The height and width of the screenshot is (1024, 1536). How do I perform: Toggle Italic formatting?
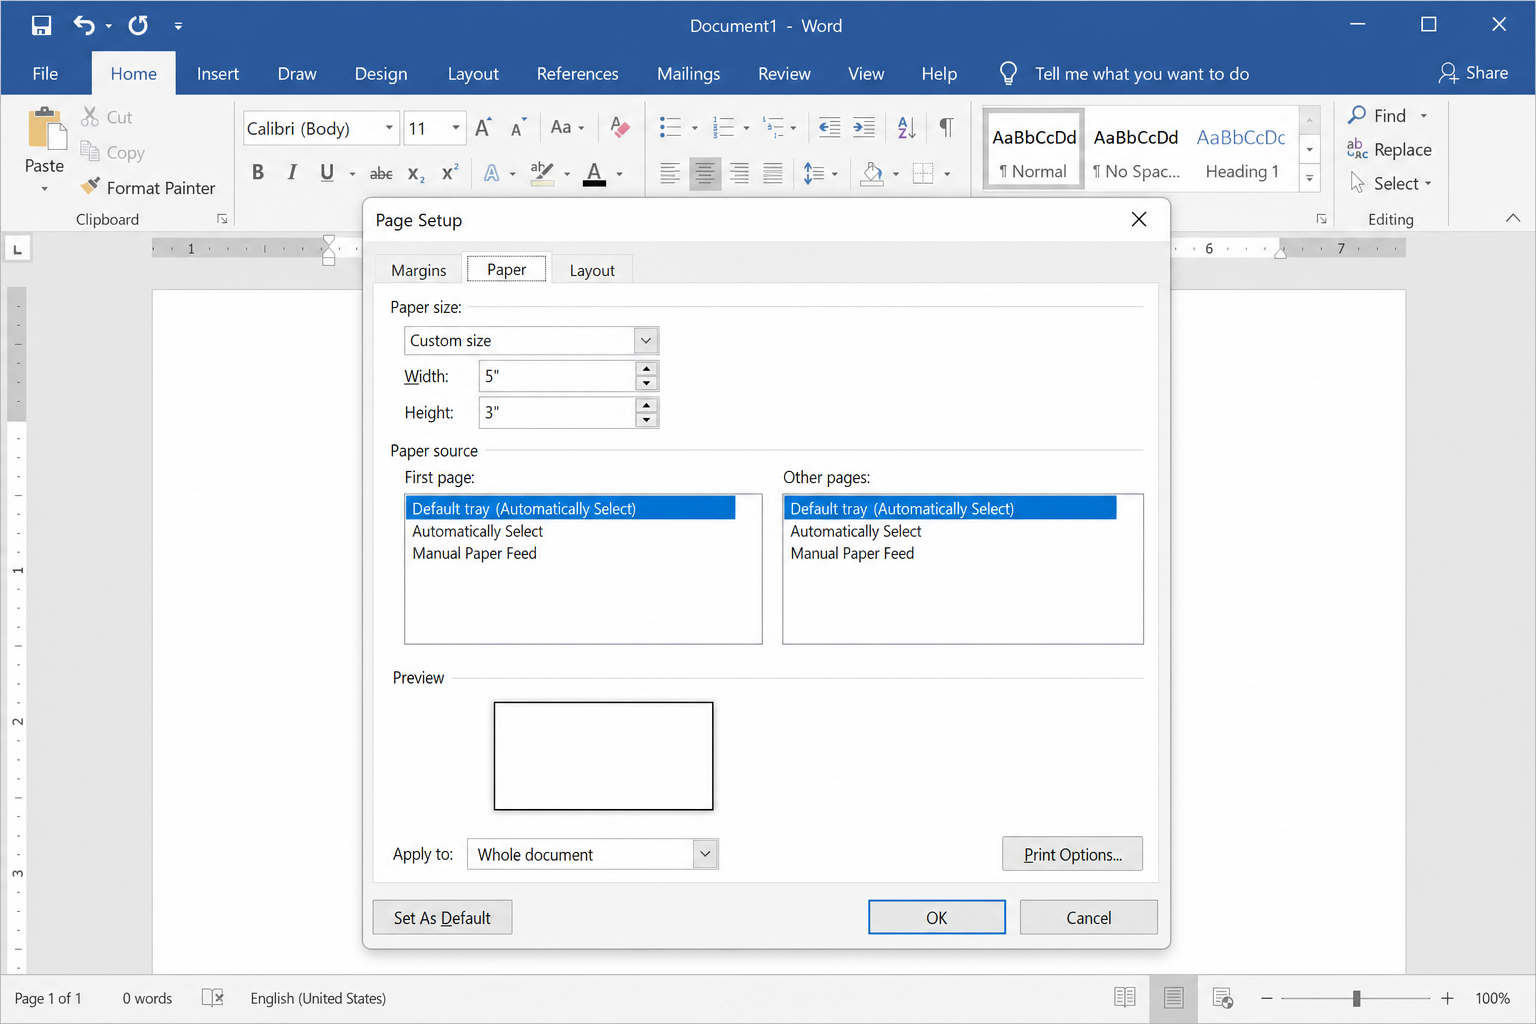[292, 172]
